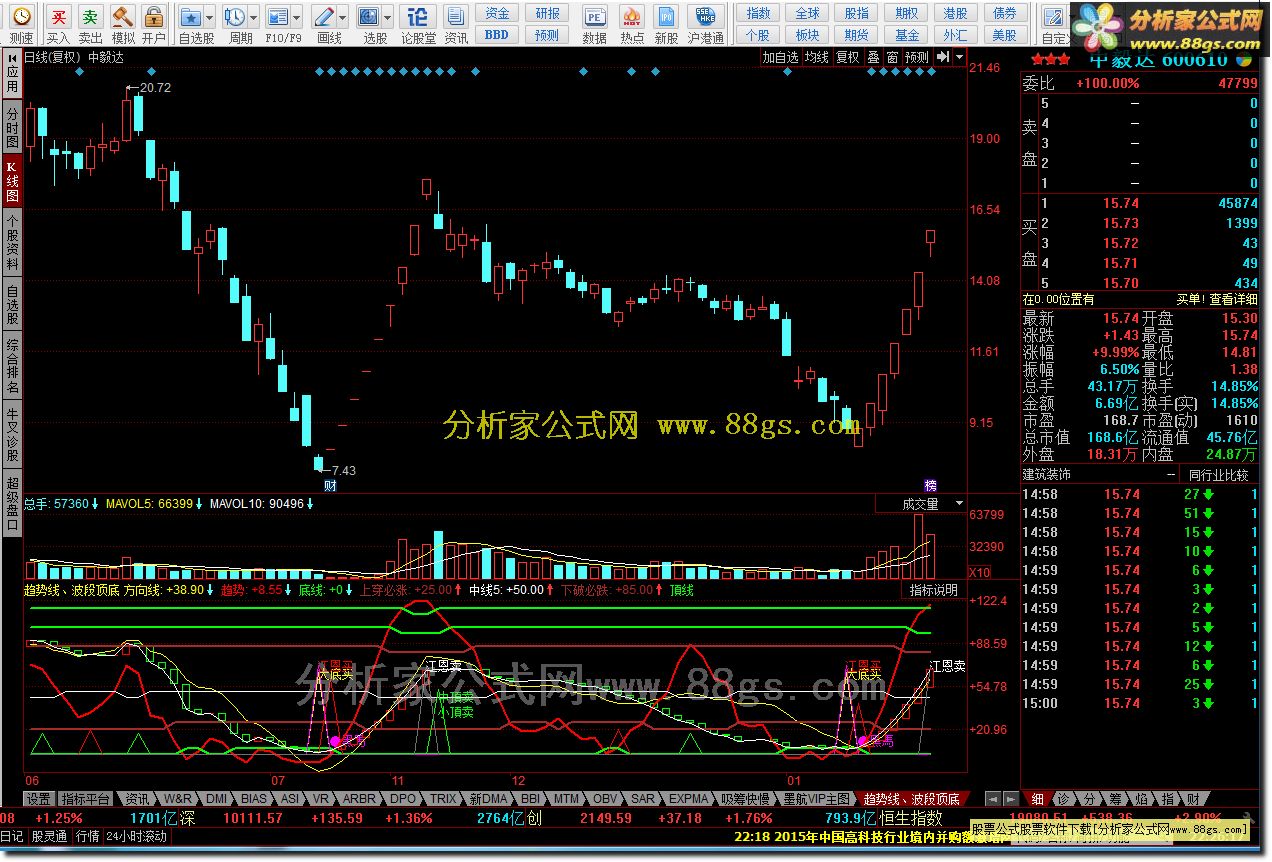Click the 设置 settings tab
This screenshot has height=862, width=1272.
coord(39,799)
